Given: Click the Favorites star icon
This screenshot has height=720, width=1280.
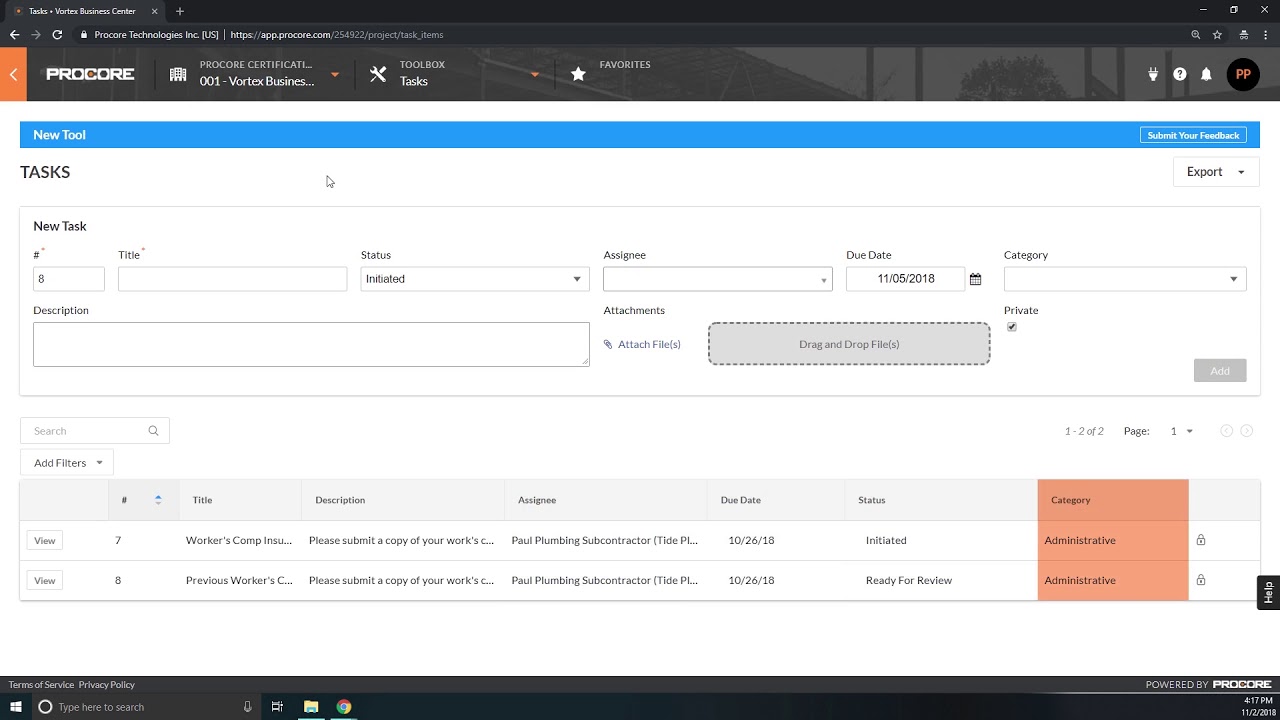Looking at the screenshot, I should [578, 74].
